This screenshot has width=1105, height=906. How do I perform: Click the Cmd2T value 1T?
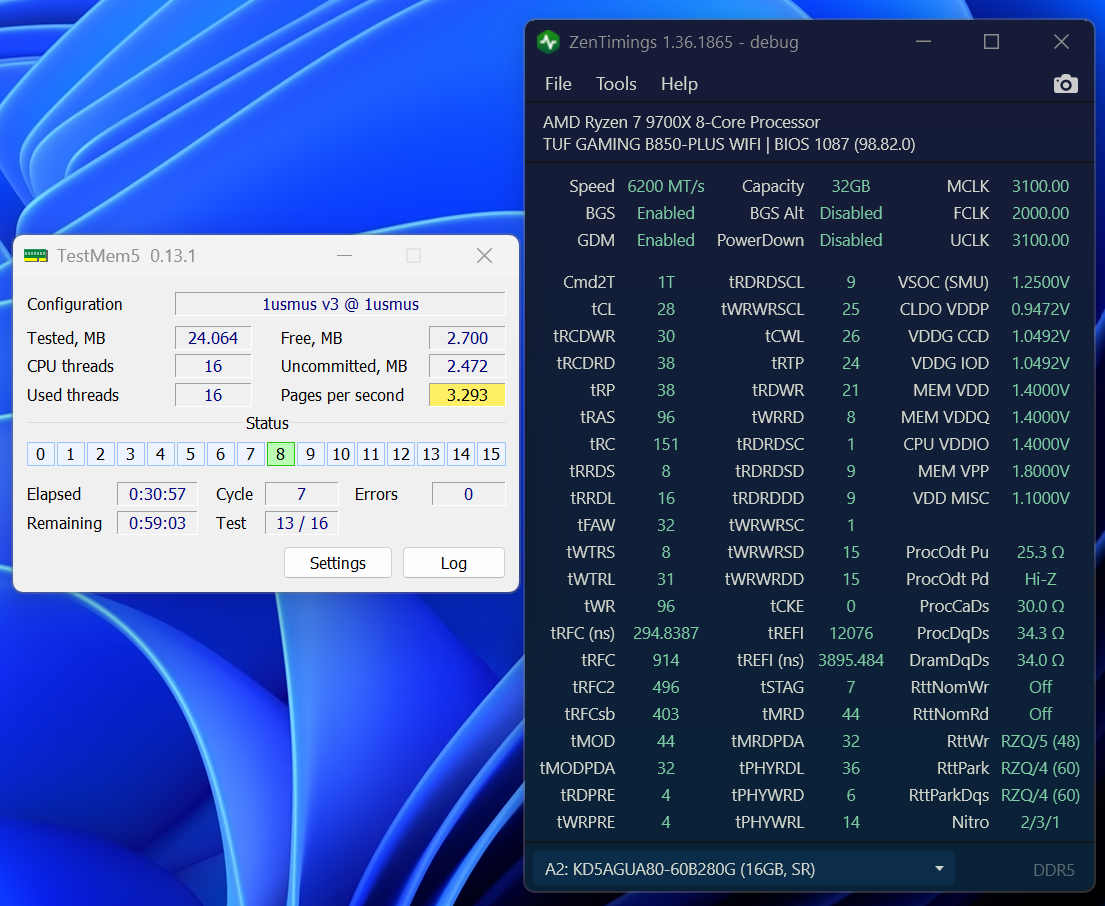666,283
